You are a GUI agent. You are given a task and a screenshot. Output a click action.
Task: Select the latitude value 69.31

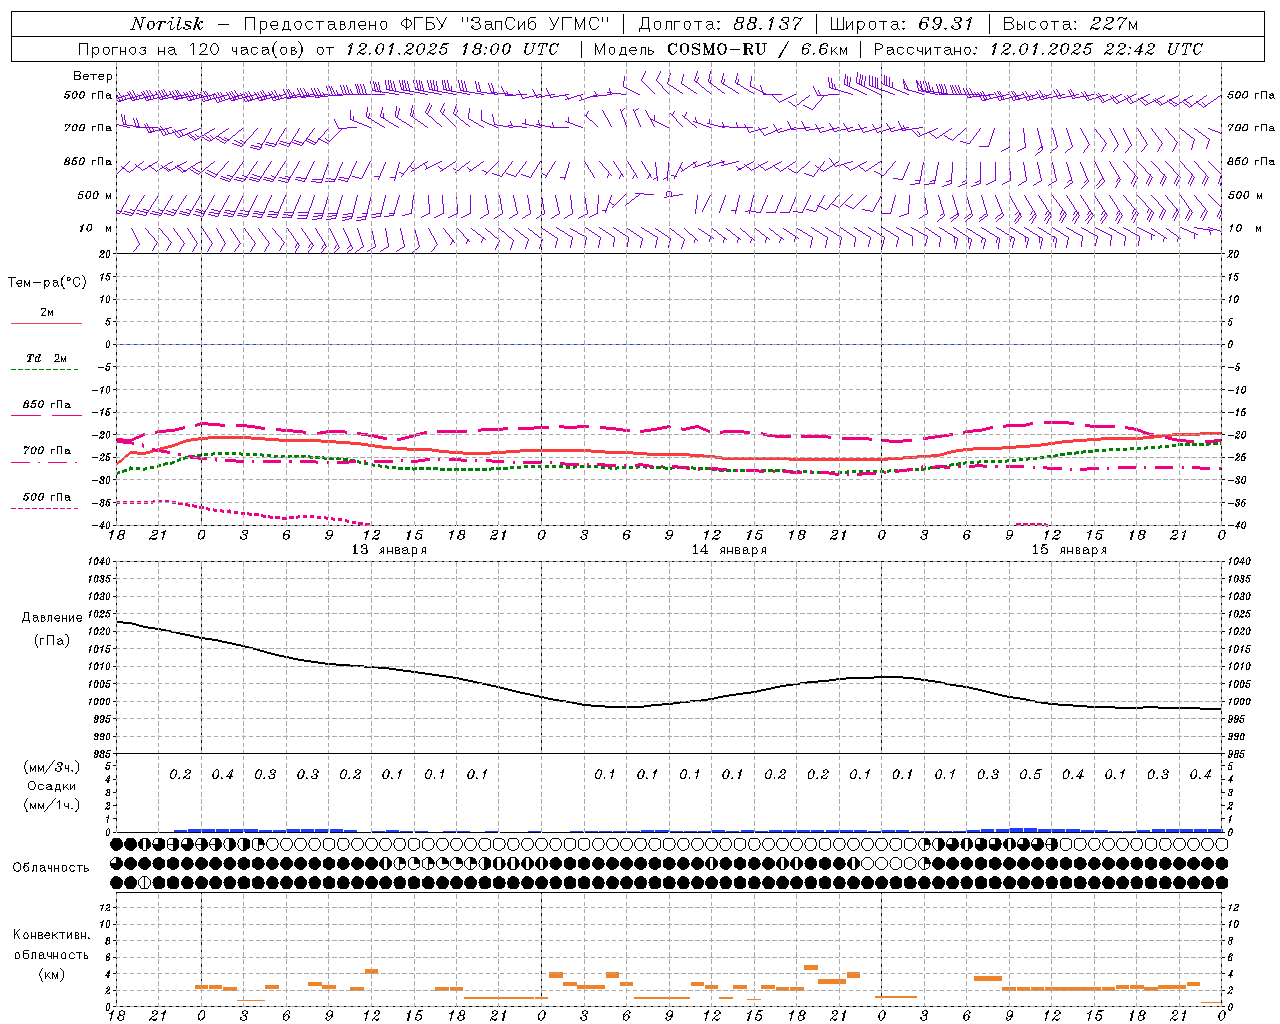pyautogui.click(x=945, y=24)
